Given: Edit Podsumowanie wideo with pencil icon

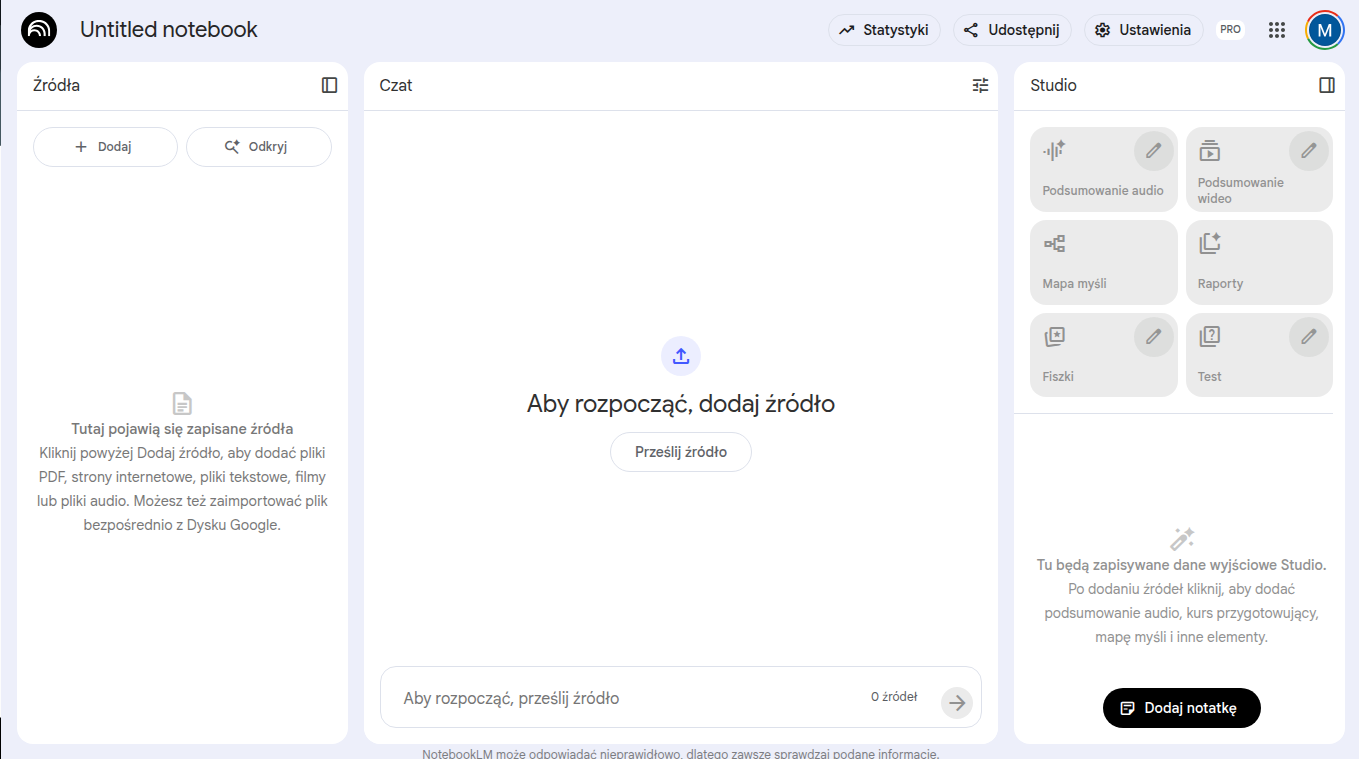Looking at the screenshot, I should coord(1309,151).
